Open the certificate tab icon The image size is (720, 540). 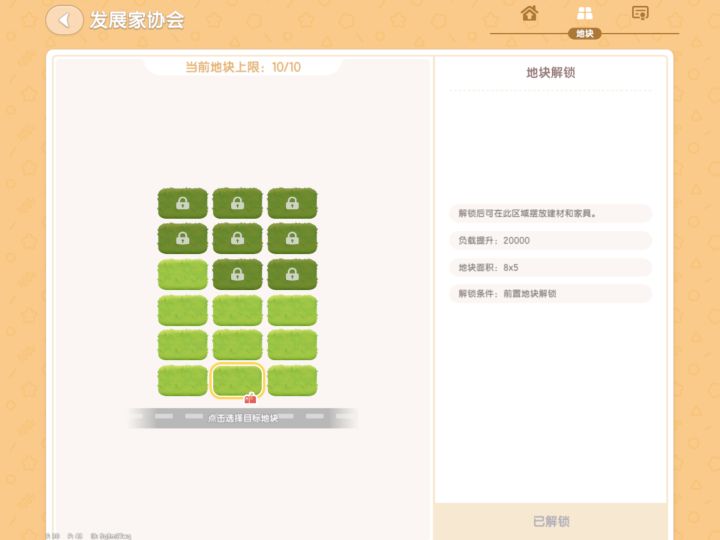(640, 13)
